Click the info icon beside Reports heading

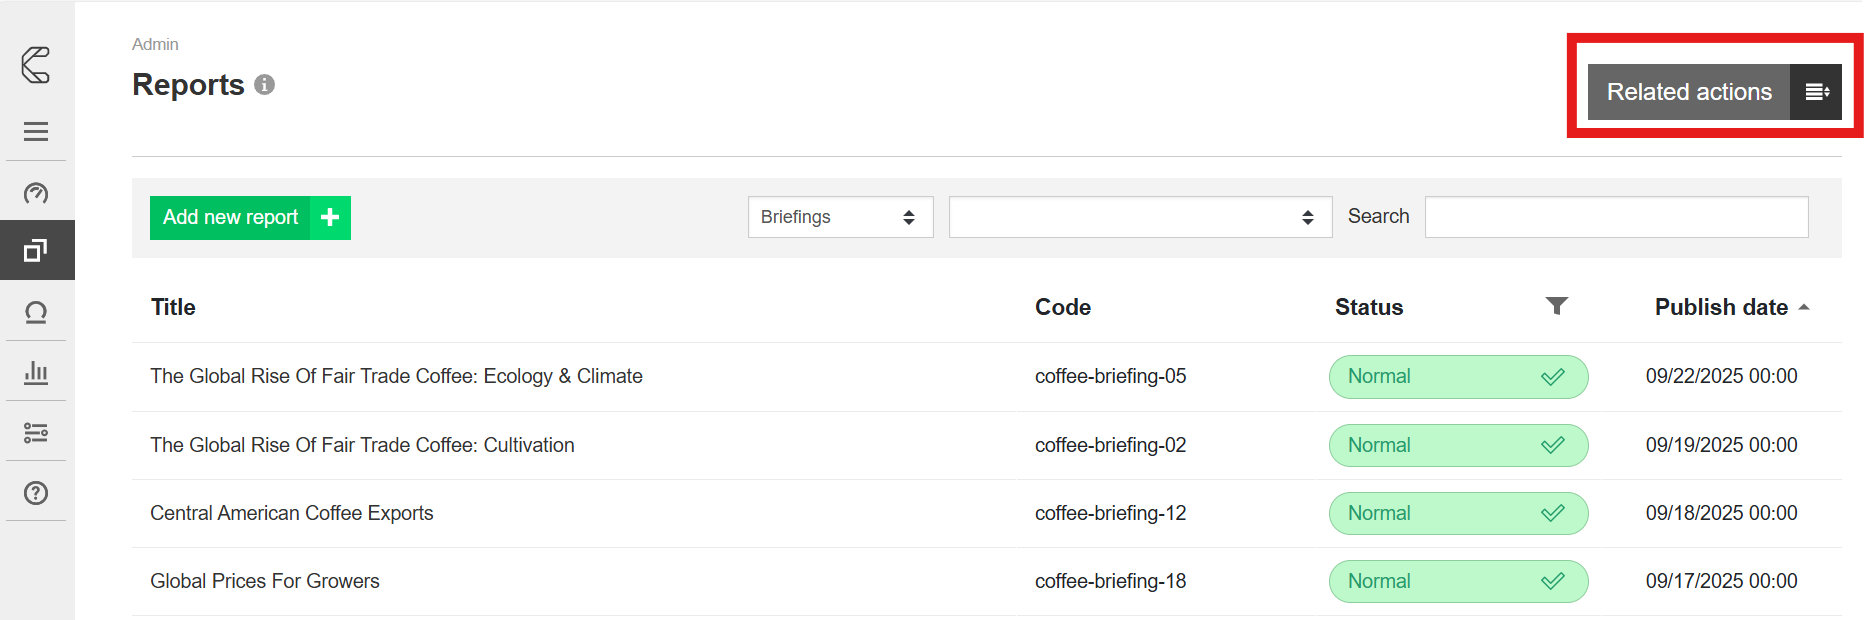264,85
